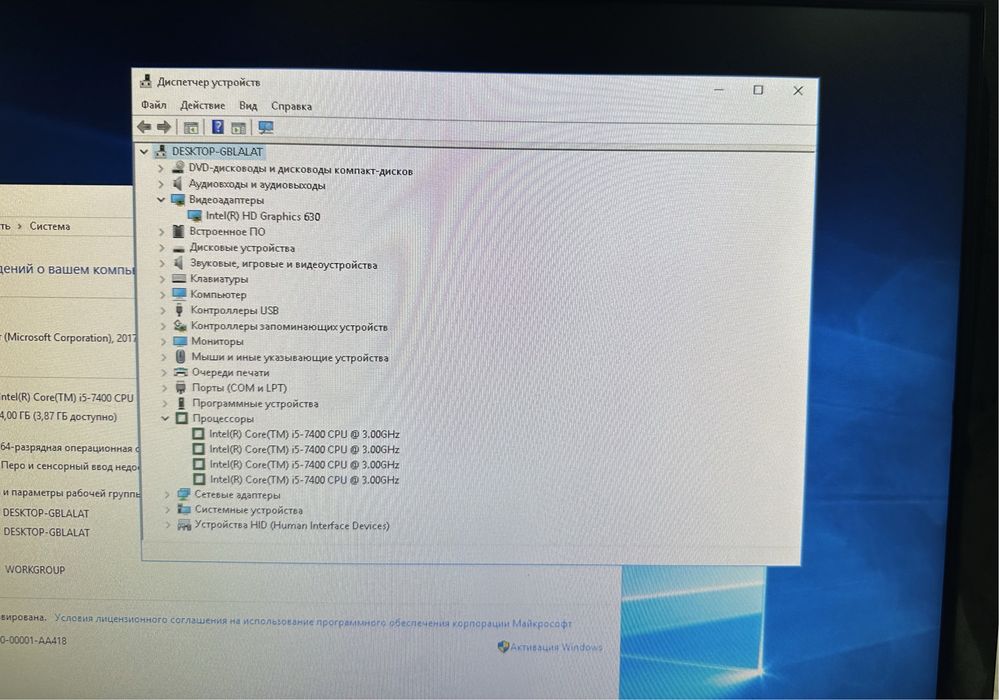Click the Контроллеры USB plug icon
The image size is (999, 700).
coord(180,310)
